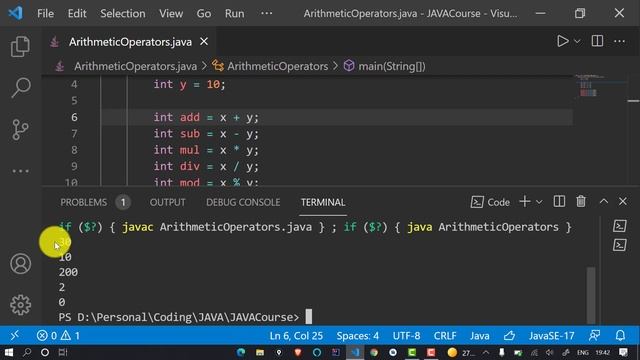
Task: Open Windows Start menu
Action: pos(8,352)
